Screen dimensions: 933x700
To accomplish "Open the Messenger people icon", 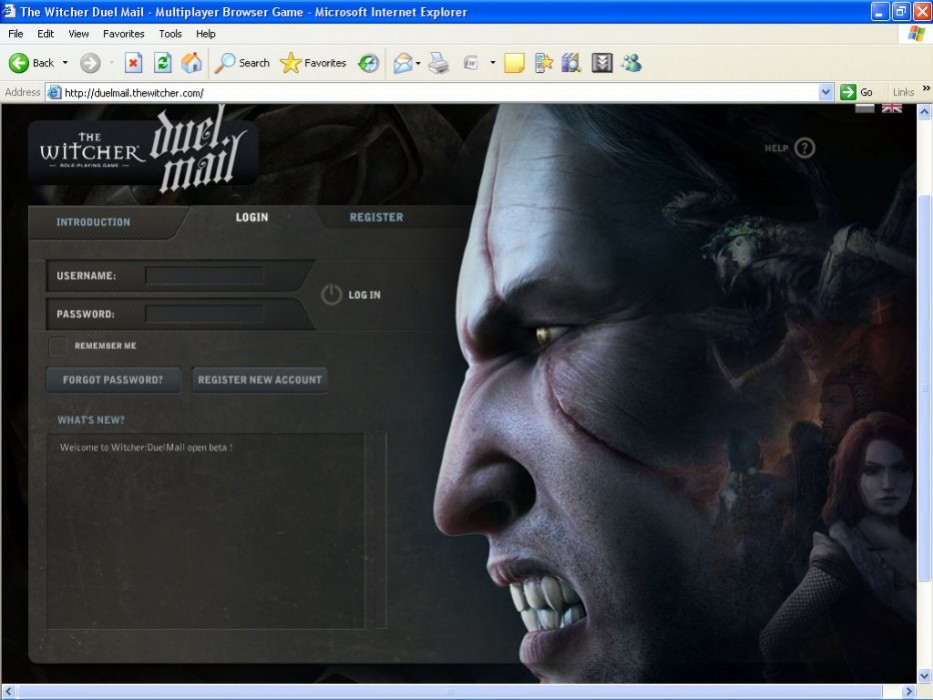I will 631,62.
